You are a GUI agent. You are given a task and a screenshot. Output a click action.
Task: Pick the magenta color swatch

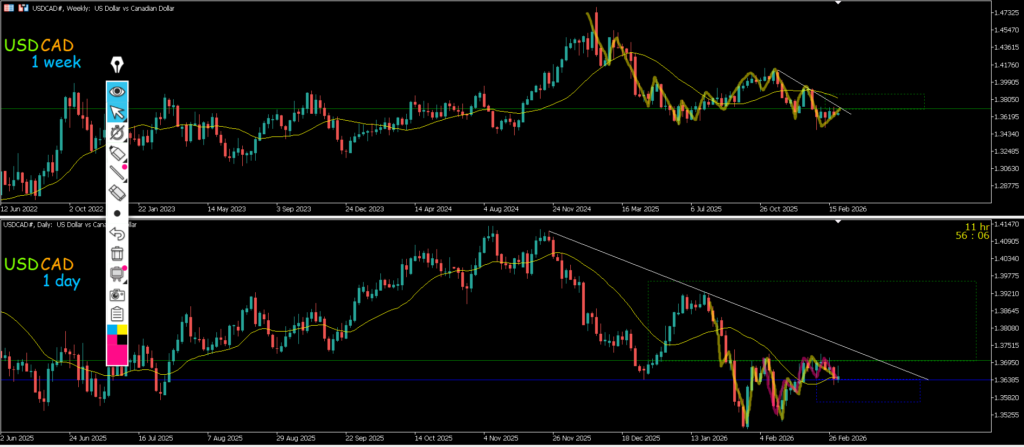[x=117, y=354]
